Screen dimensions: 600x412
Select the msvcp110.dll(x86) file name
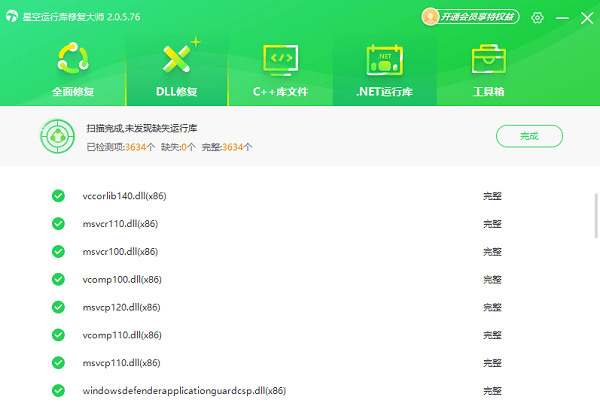point(121,363)
